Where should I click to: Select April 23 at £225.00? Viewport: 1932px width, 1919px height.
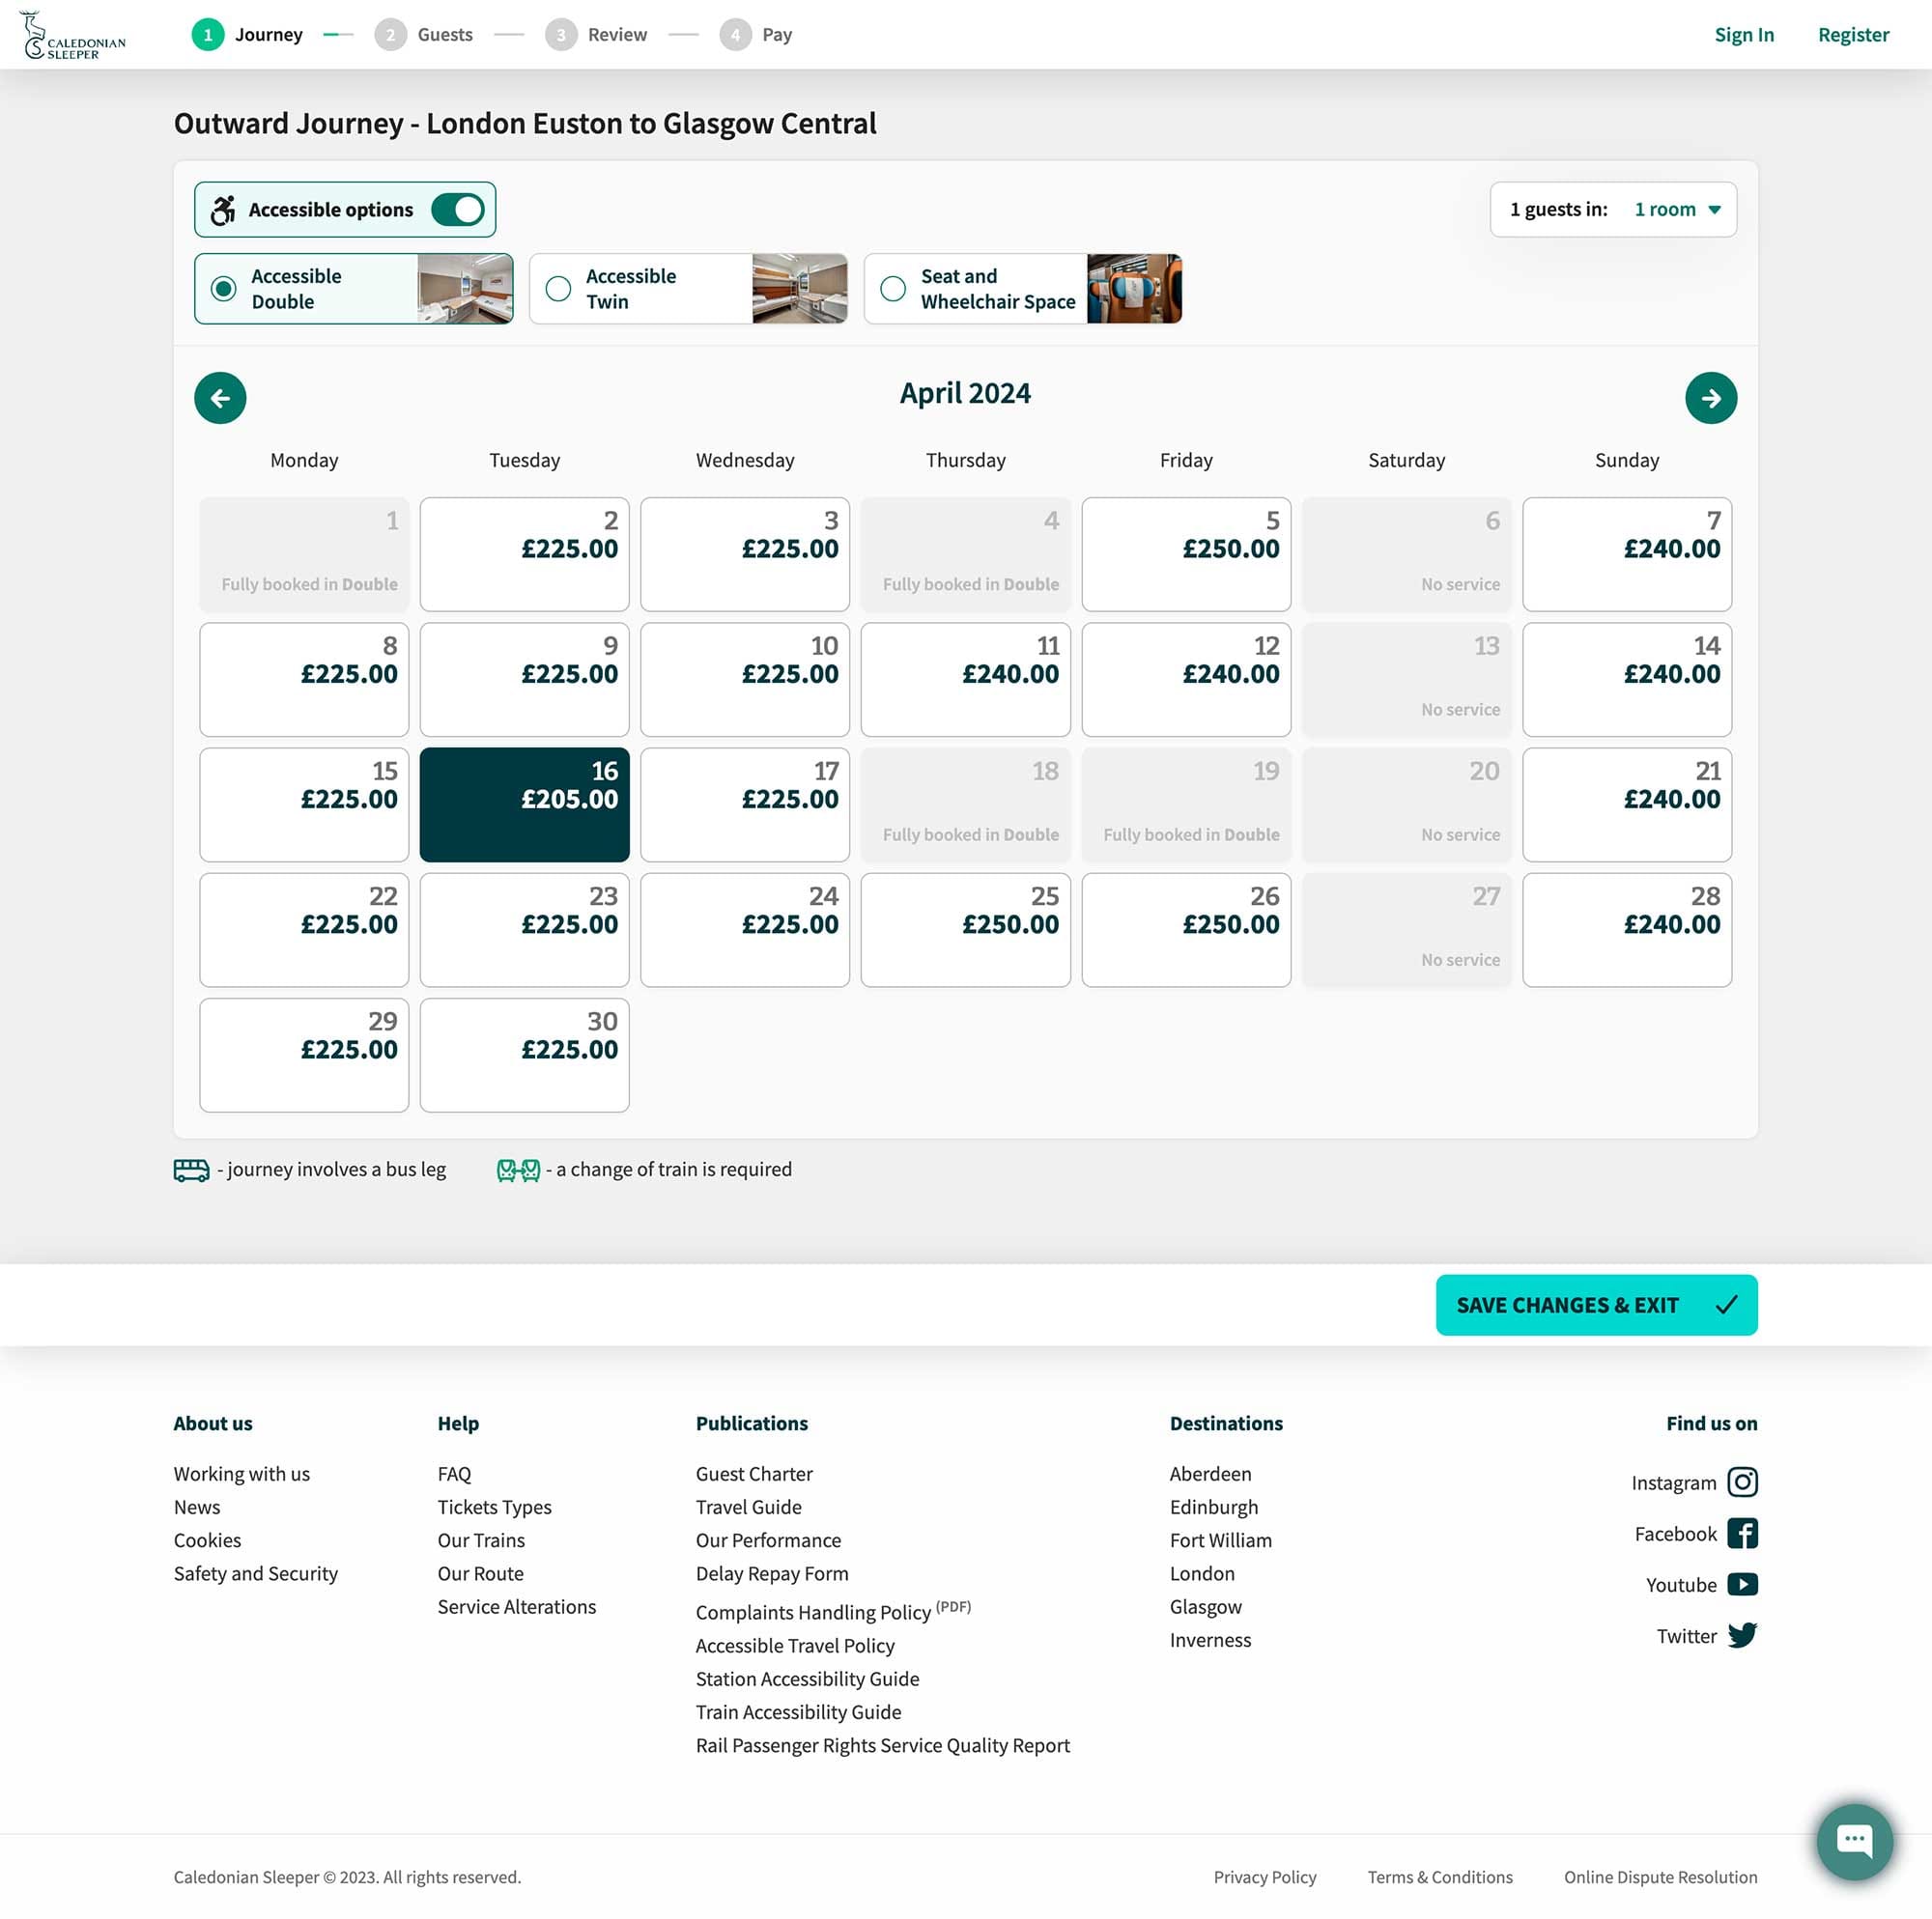[x=524, y=929]
